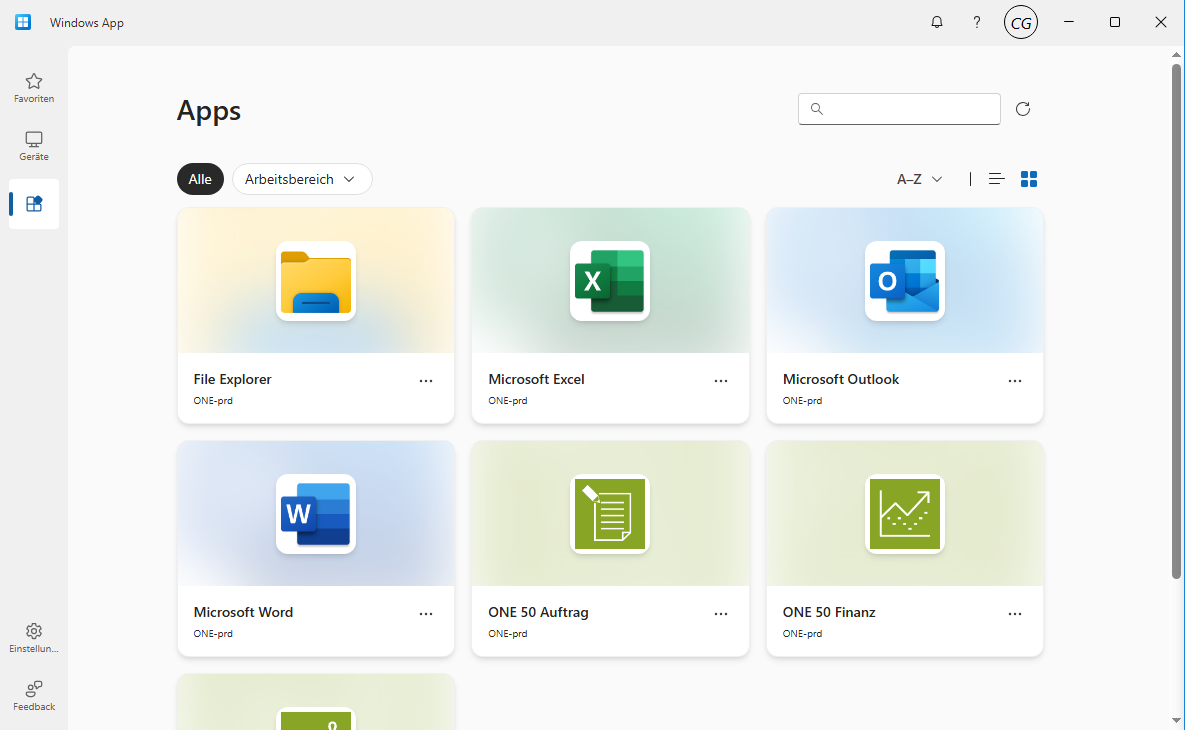The width and height of the screenshot is (1185, 730).
Task: Open the Favoriten section in sidebar
Action: tap(34, 88)
